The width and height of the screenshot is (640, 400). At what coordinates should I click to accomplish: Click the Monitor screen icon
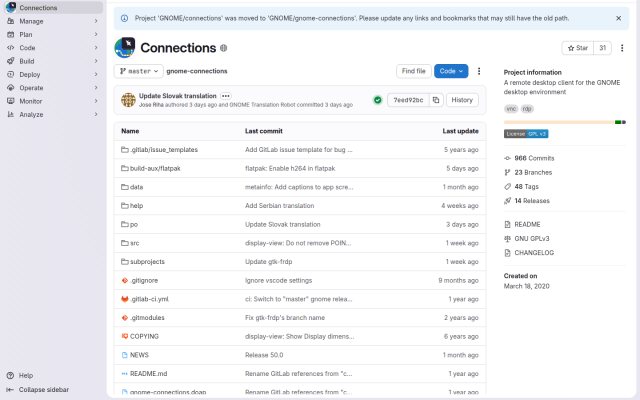point(11,101)
